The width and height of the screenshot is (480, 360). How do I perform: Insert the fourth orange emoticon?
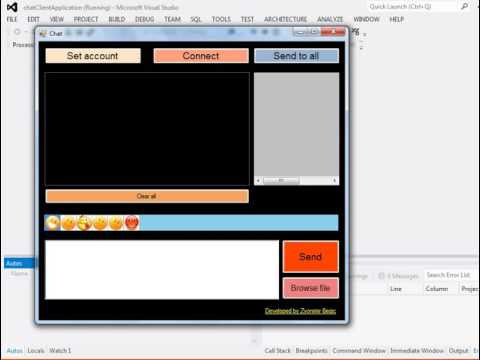point(100,223)
